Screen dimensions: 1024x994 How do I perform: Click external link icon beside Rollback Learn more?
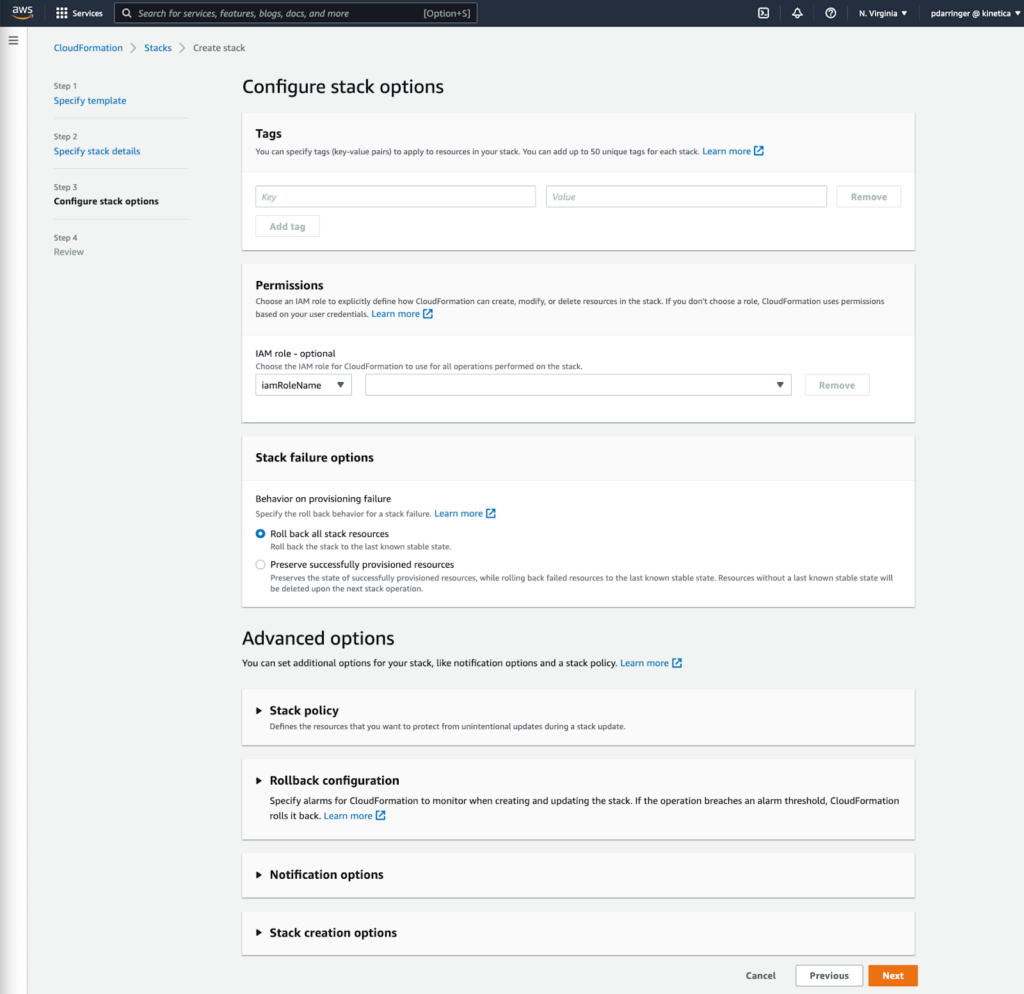(x=380, y=816)
